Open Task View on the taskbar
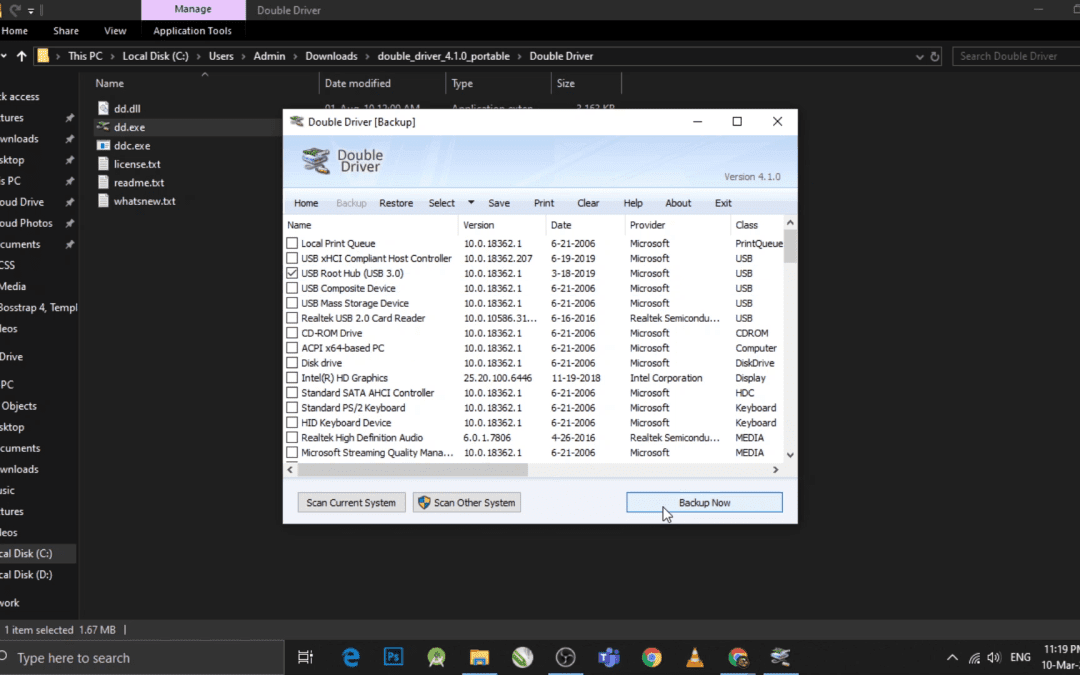The width and height of the screenshot is (1080, 675). [x=305, y=657]
